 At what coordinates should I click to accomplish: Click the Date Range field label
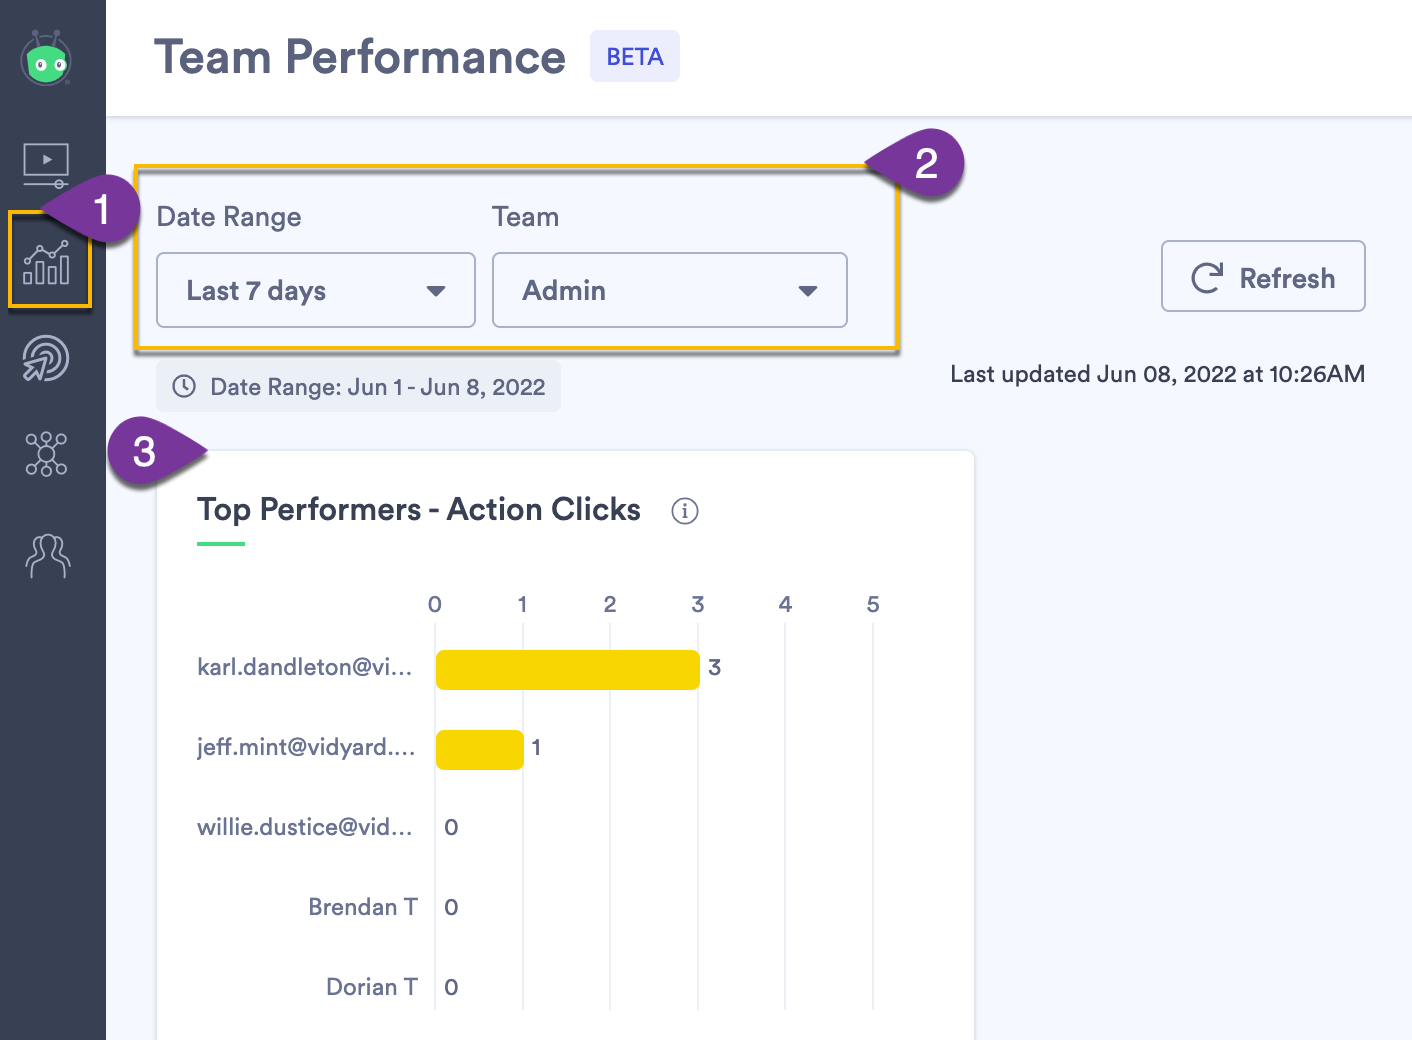pyautogui.click(x=229, y=217)
